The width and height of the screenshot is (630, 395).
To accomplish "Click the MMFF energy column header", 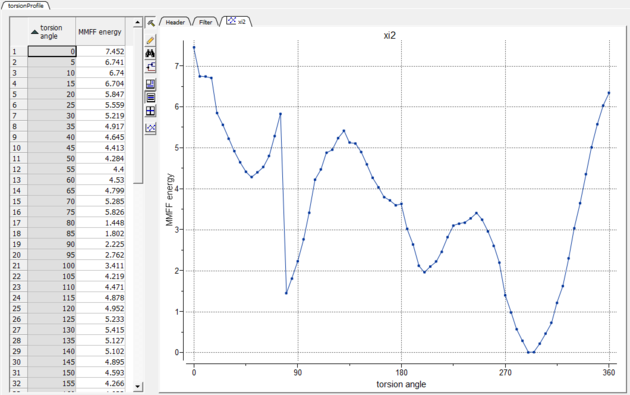I will [x=100, y=32].
